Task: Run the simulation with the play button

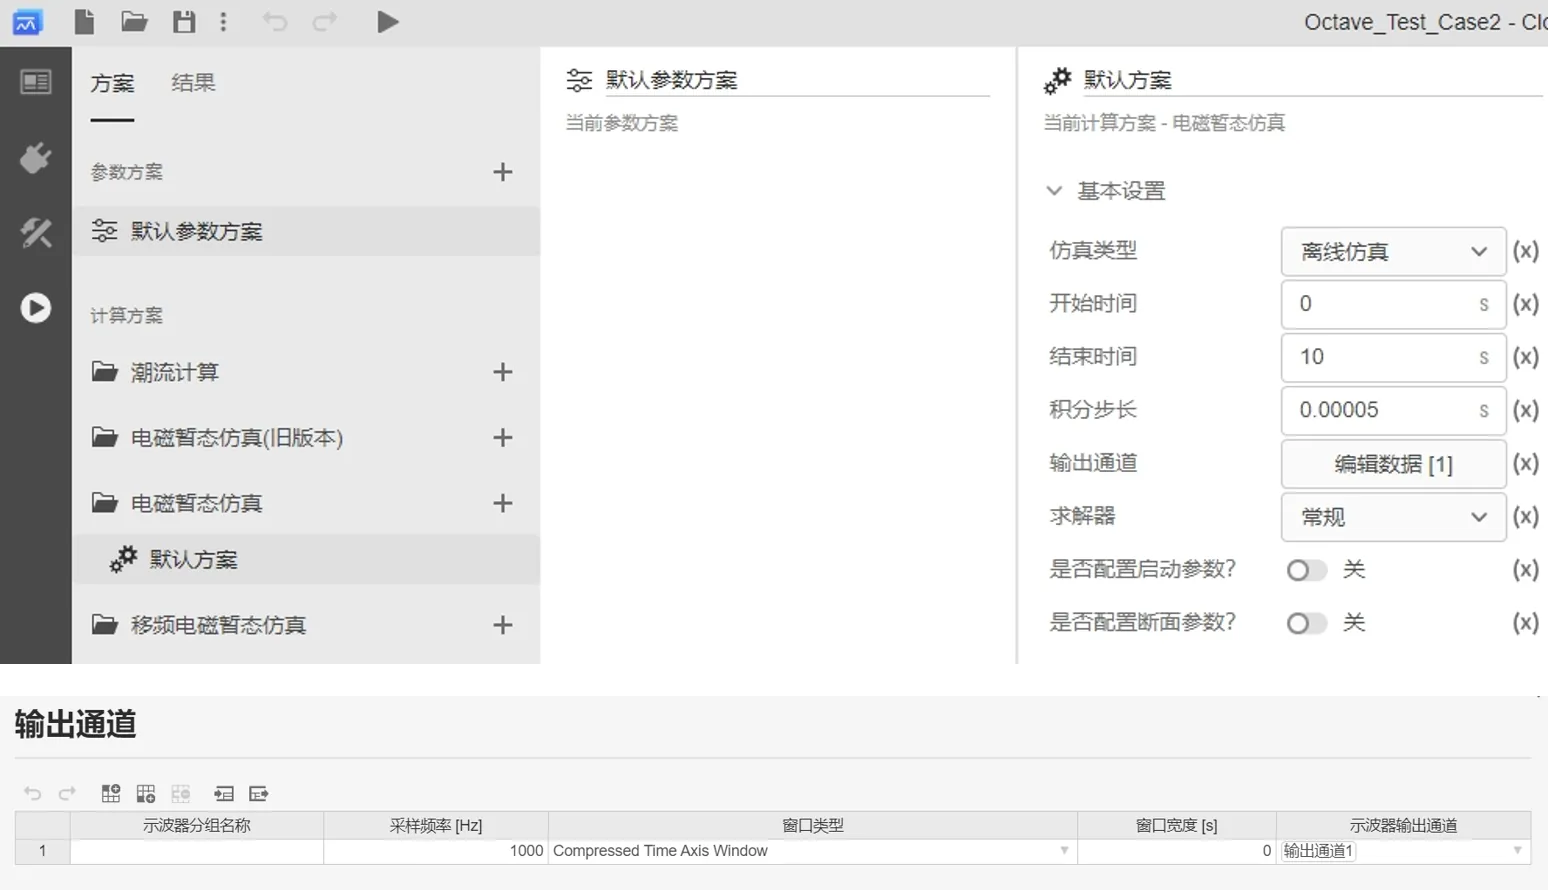Action: [x=388, y=22]
